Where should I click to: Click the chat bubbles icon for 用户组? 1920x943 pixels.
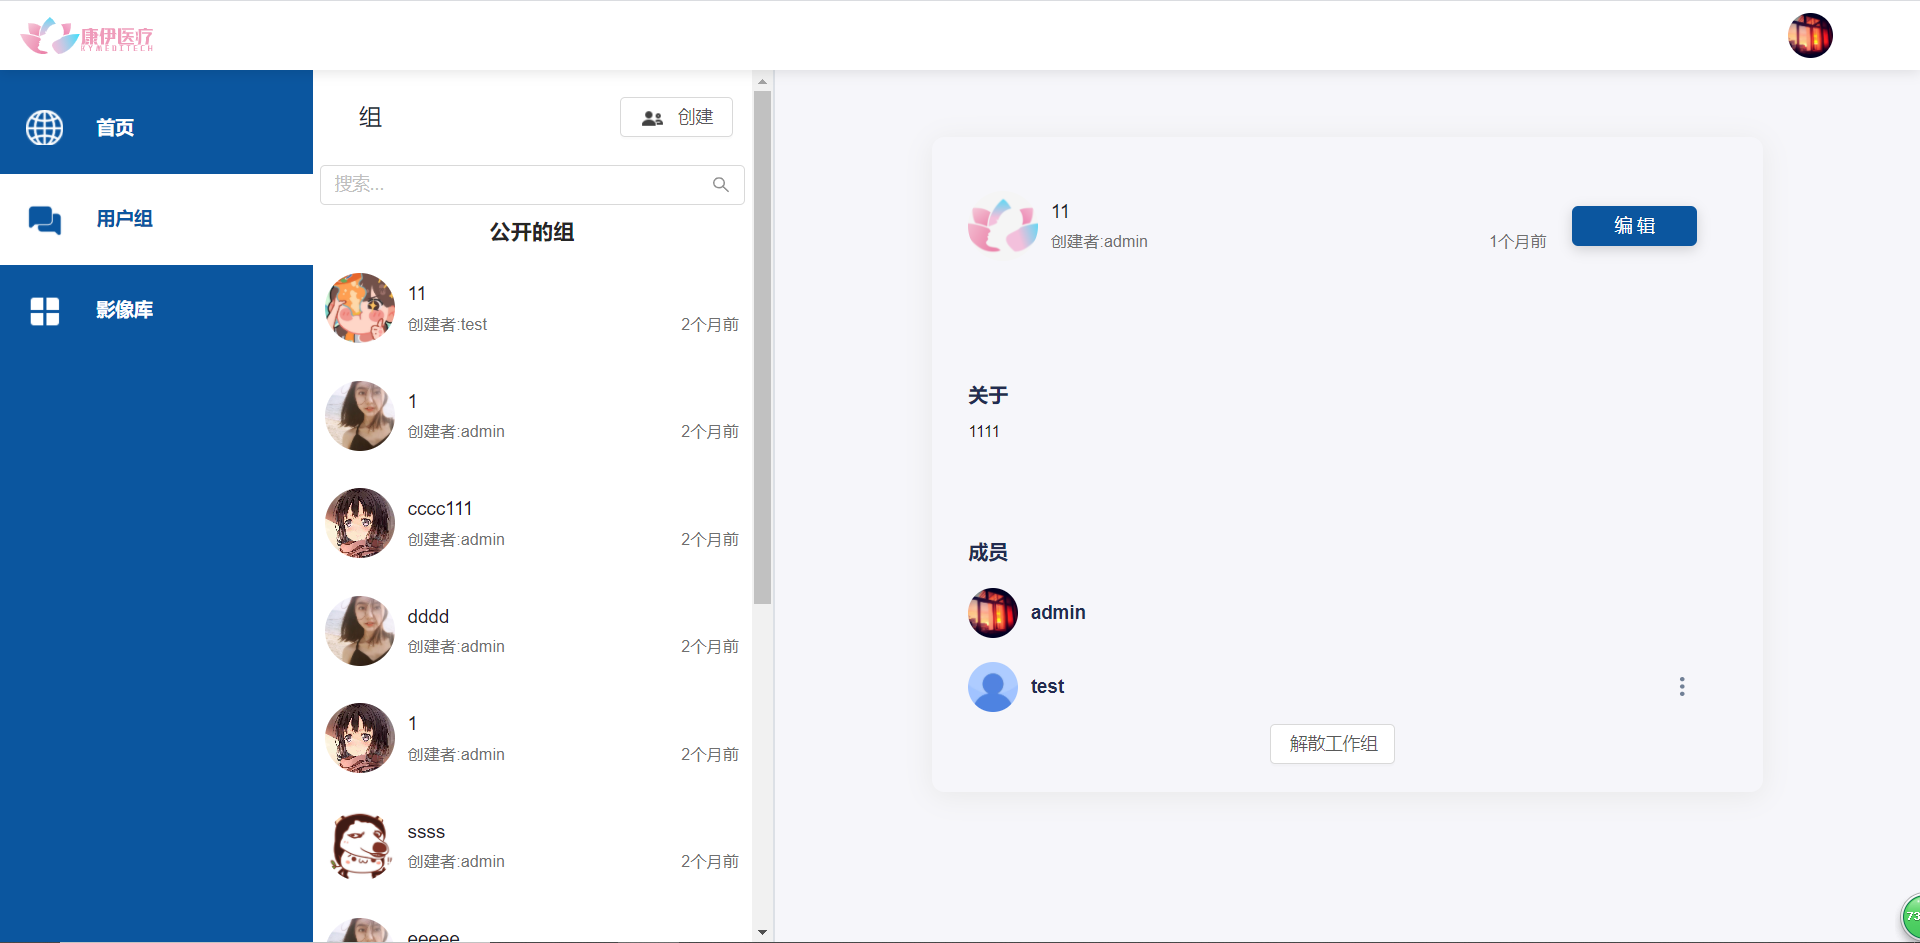tap(44, 219)
